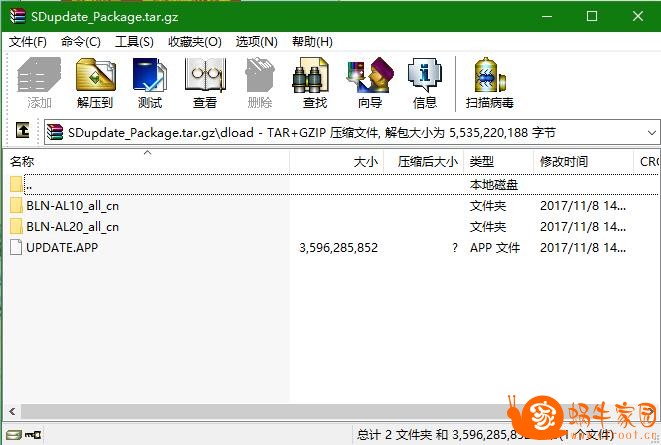Click the UPDATE.APP file icon
Screen dimensions: 661x445
pos(16,247)
